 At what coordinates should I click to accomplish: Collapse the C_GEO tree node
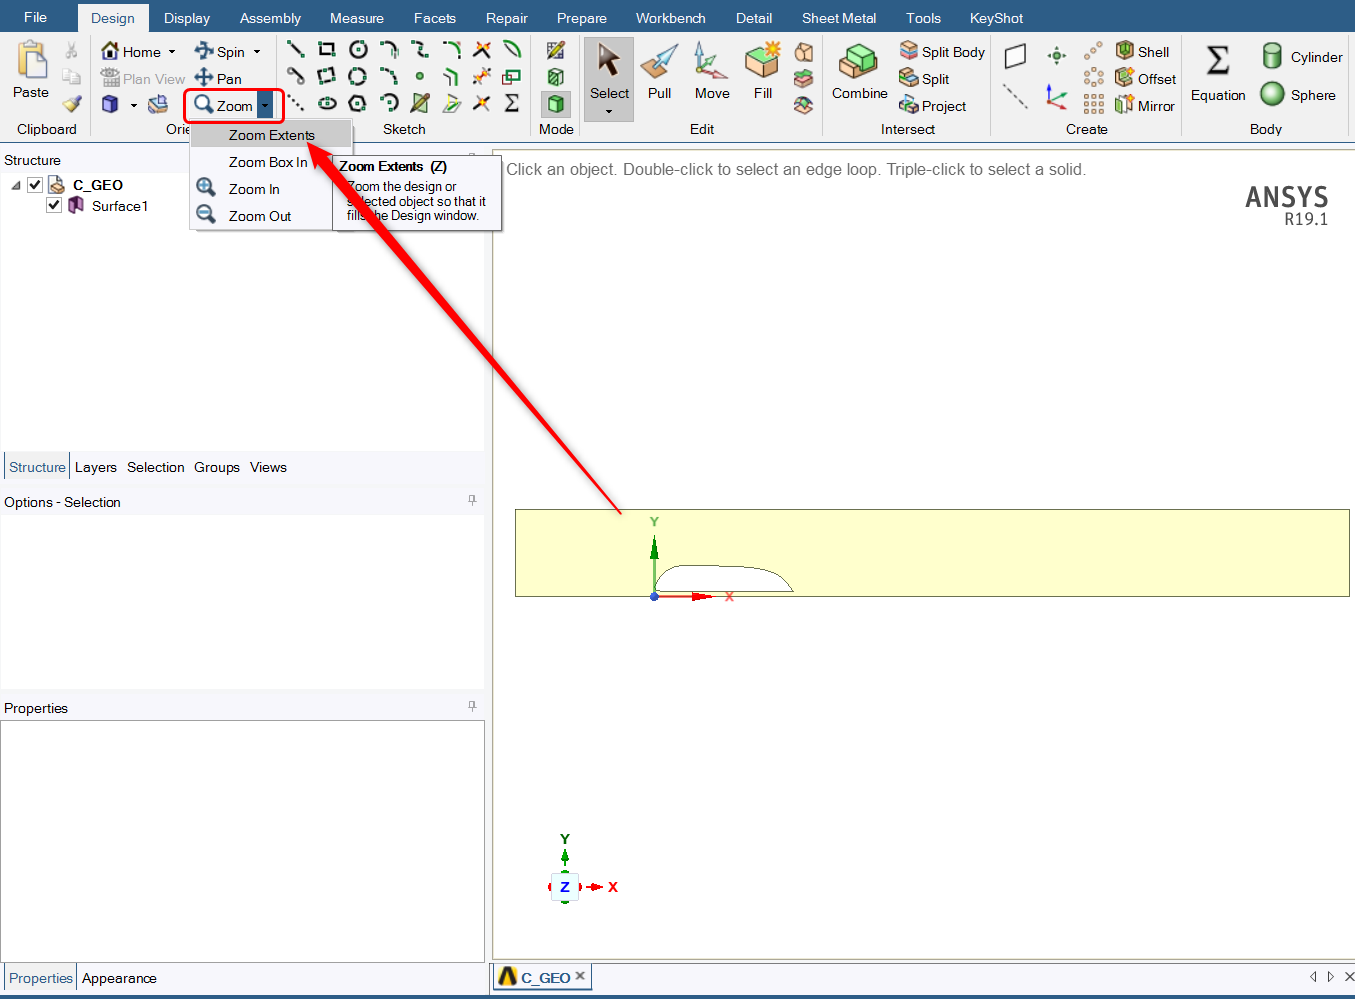[x=16, y=185]
